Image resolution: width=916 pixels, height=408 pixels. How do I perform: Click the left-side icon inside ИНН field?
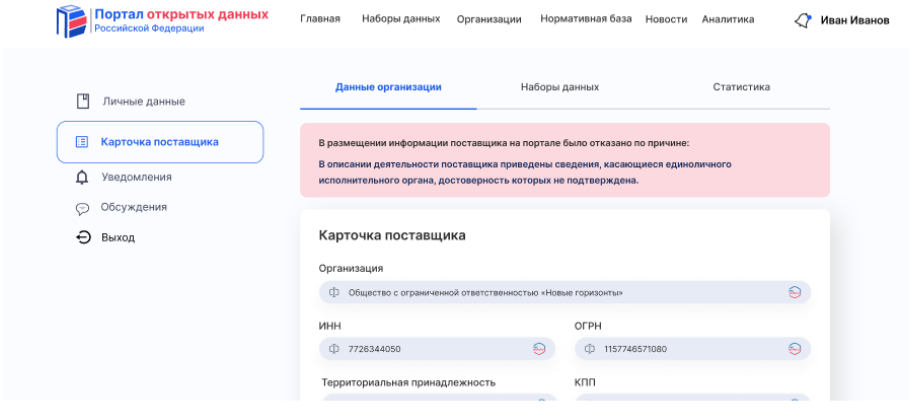tap(334, 349)
